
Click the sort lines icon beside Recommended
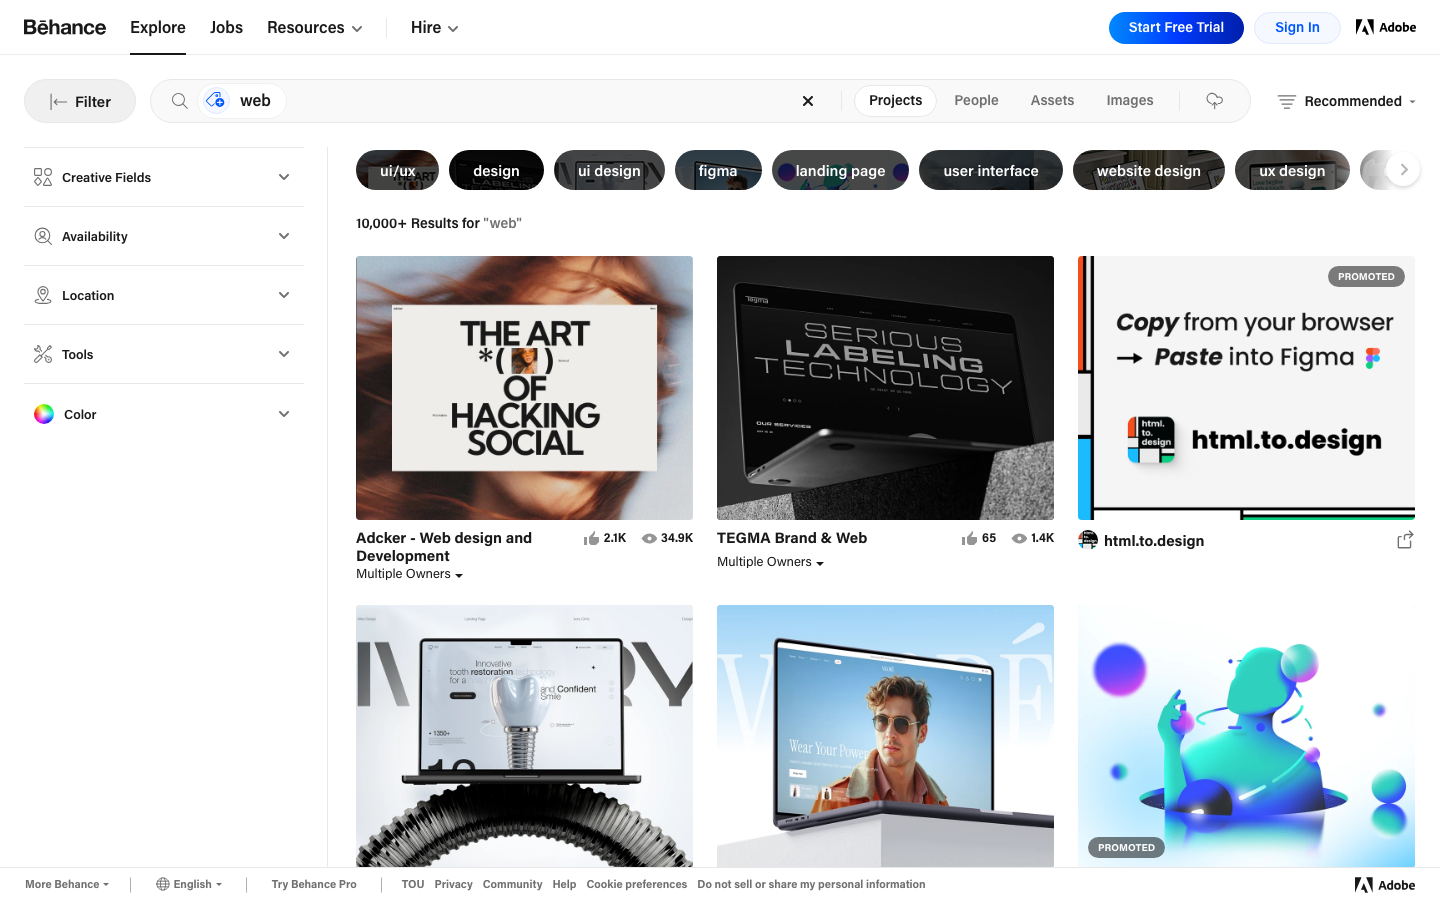[x=1287, y=101]
